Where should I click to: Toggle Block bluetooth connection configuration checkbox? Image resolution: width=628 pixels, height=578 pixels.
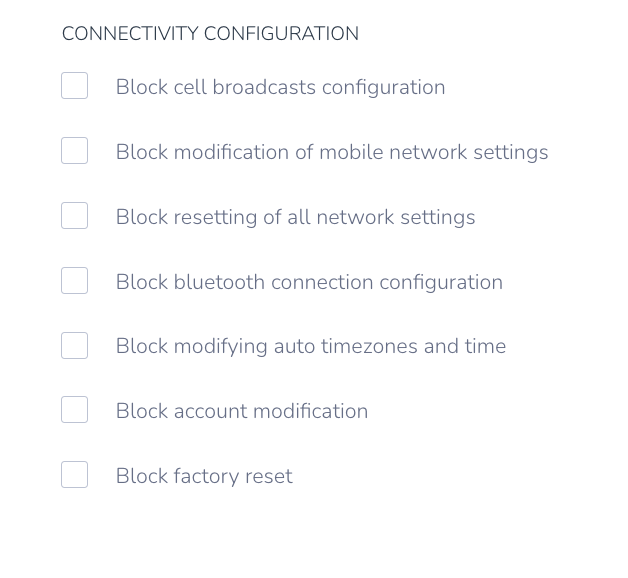pos(74,280)
